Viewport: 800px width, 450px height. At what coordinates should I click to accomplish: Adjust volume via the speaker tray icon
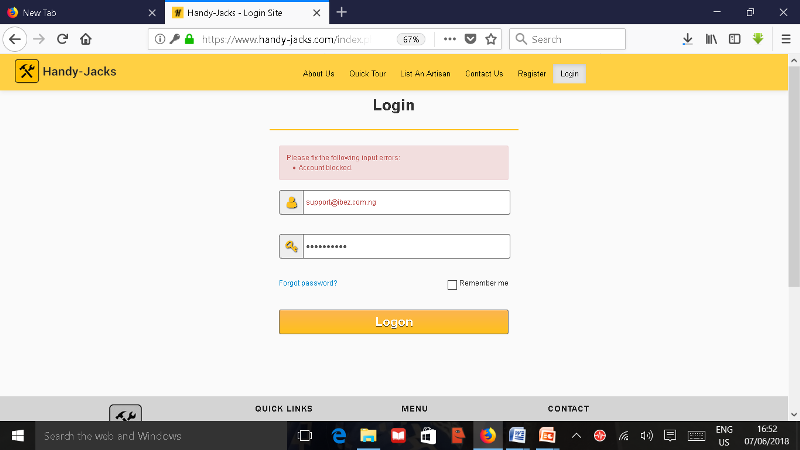tap(646, 436)
